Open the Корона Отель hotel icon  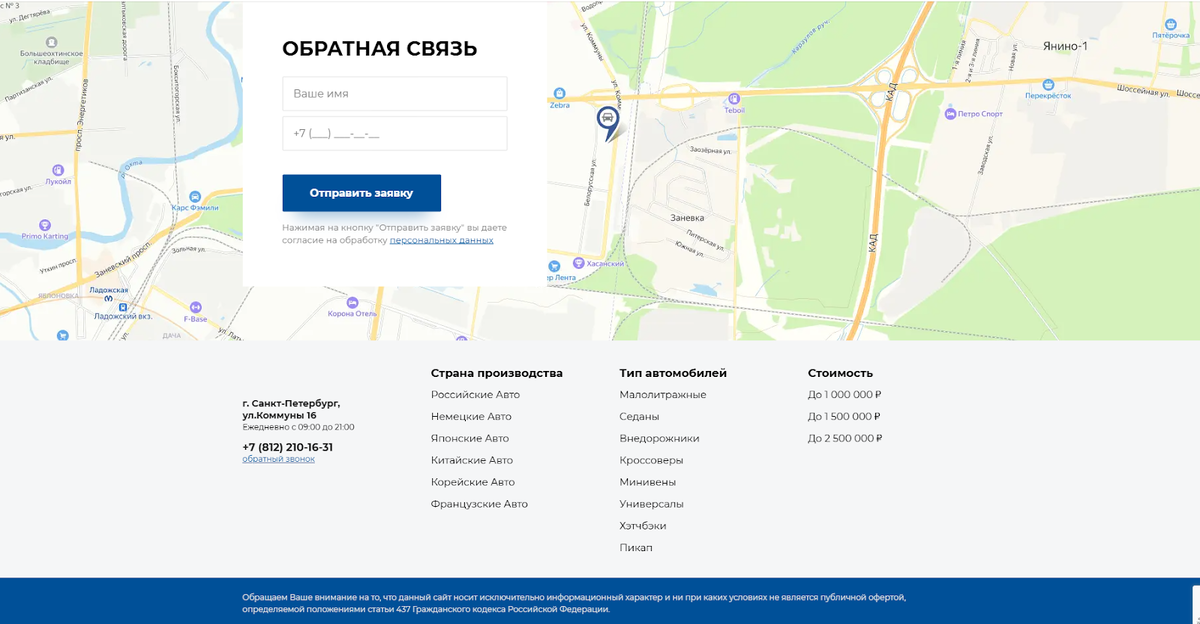(x=352, y=302)
